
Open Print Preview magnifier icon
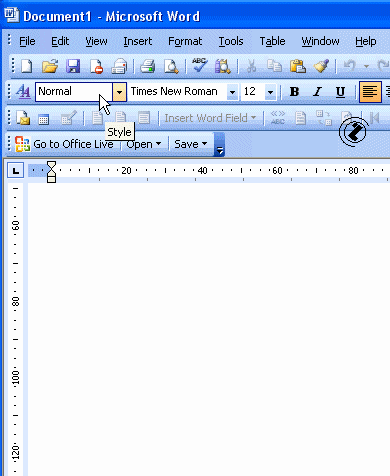171,66
